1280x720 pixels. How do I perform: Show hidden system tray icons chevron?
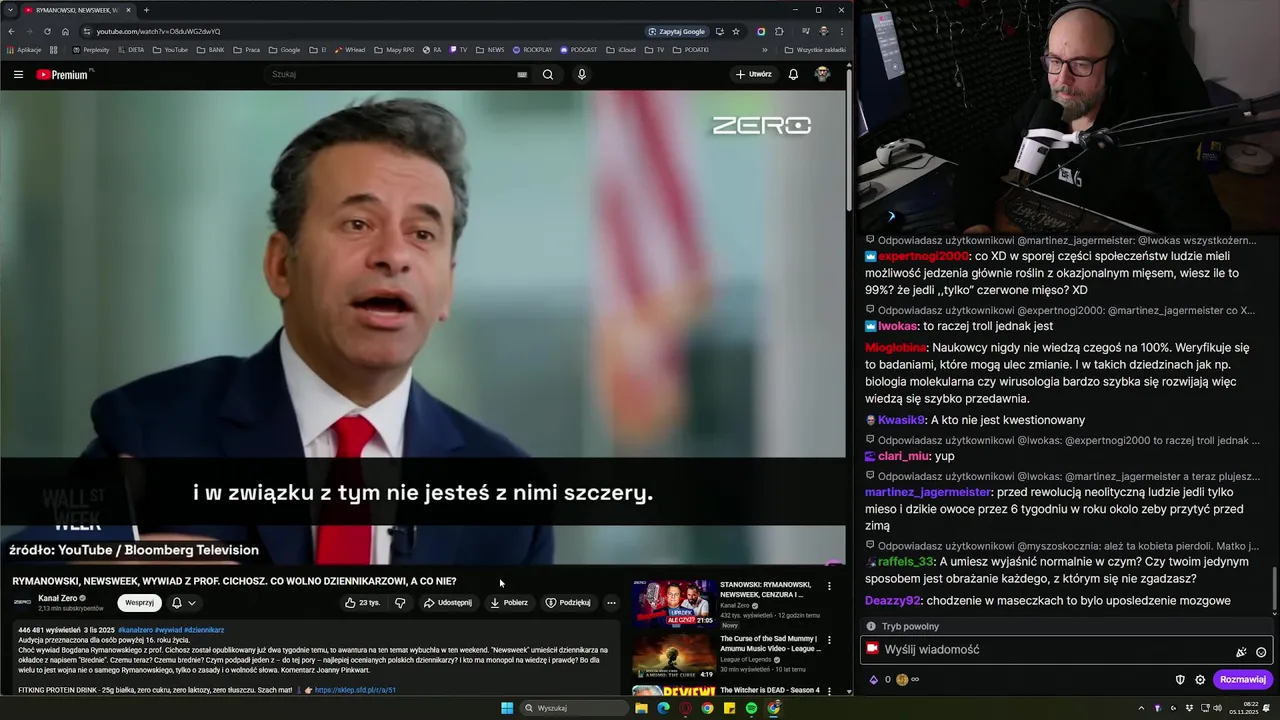[1141, 708]
